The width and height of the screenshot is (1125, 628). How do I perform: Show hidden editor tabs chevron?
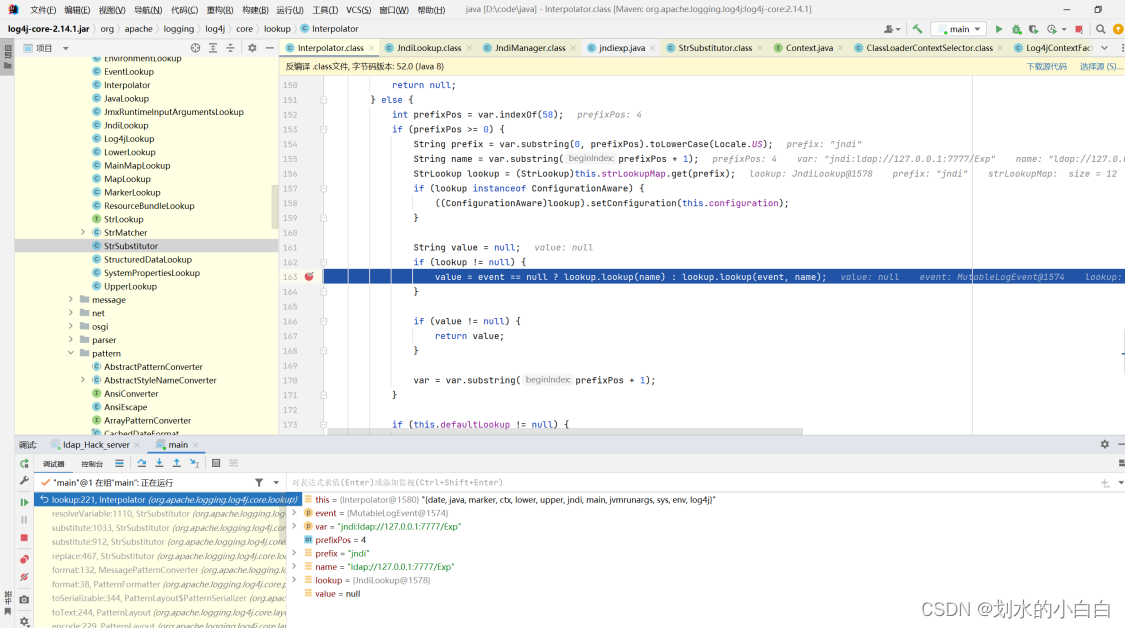click(1104, 48)
